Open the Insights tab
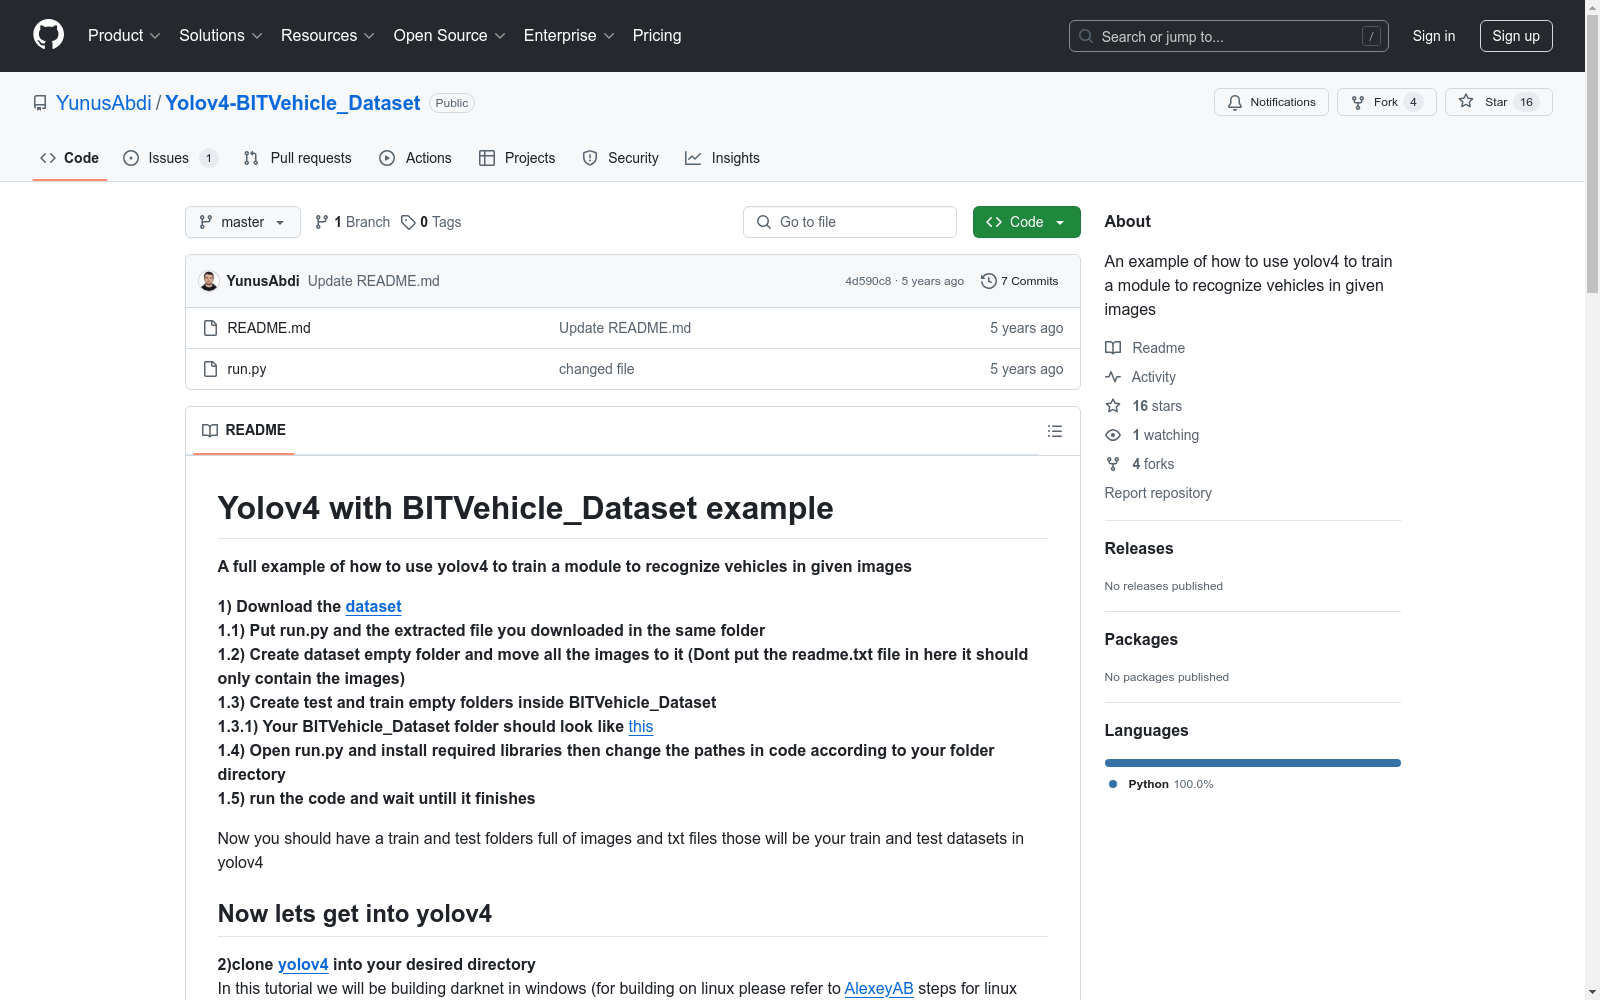 coord(722,158)
